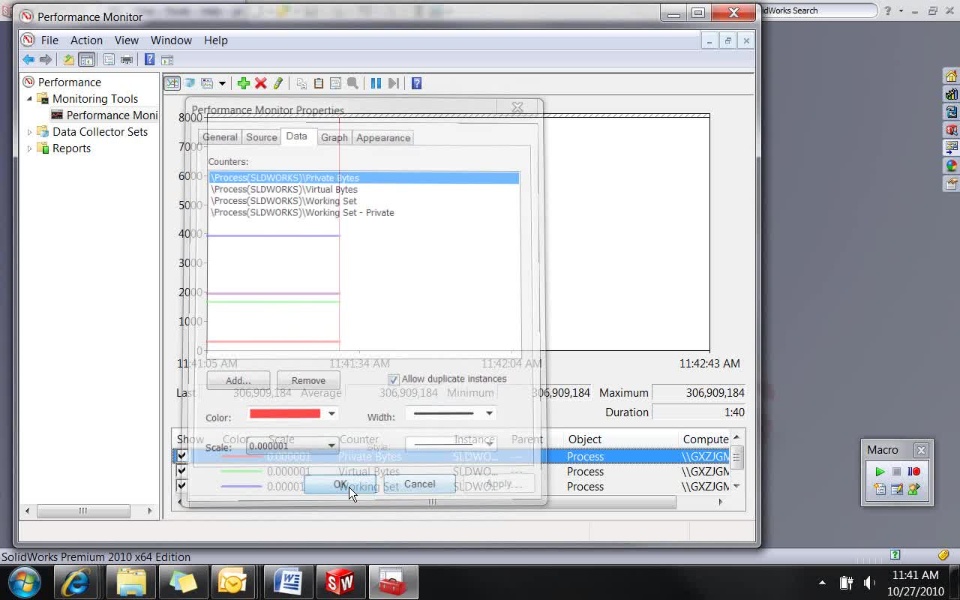Show hidden icons in the system tray
960x600 pixels.
(x=822, y=582)
